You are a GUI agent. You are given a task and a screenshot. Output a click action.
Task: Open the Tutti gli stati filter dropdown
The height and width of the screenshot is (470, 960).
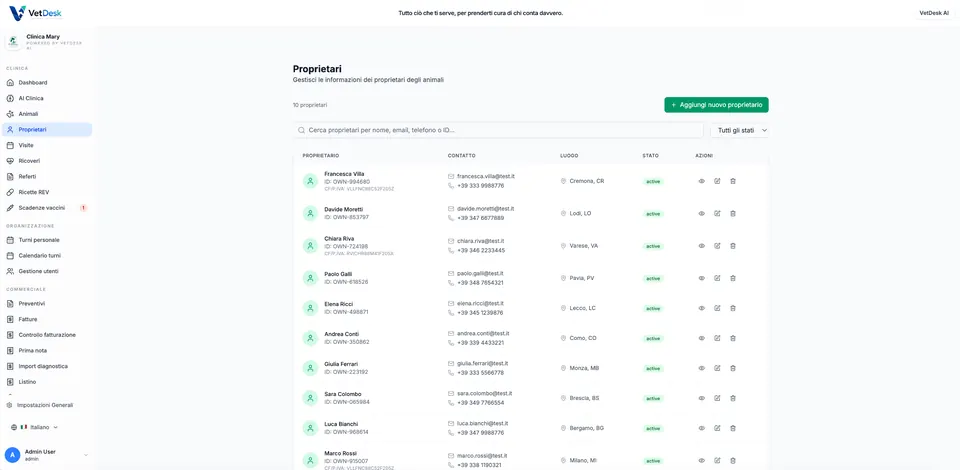740,130
